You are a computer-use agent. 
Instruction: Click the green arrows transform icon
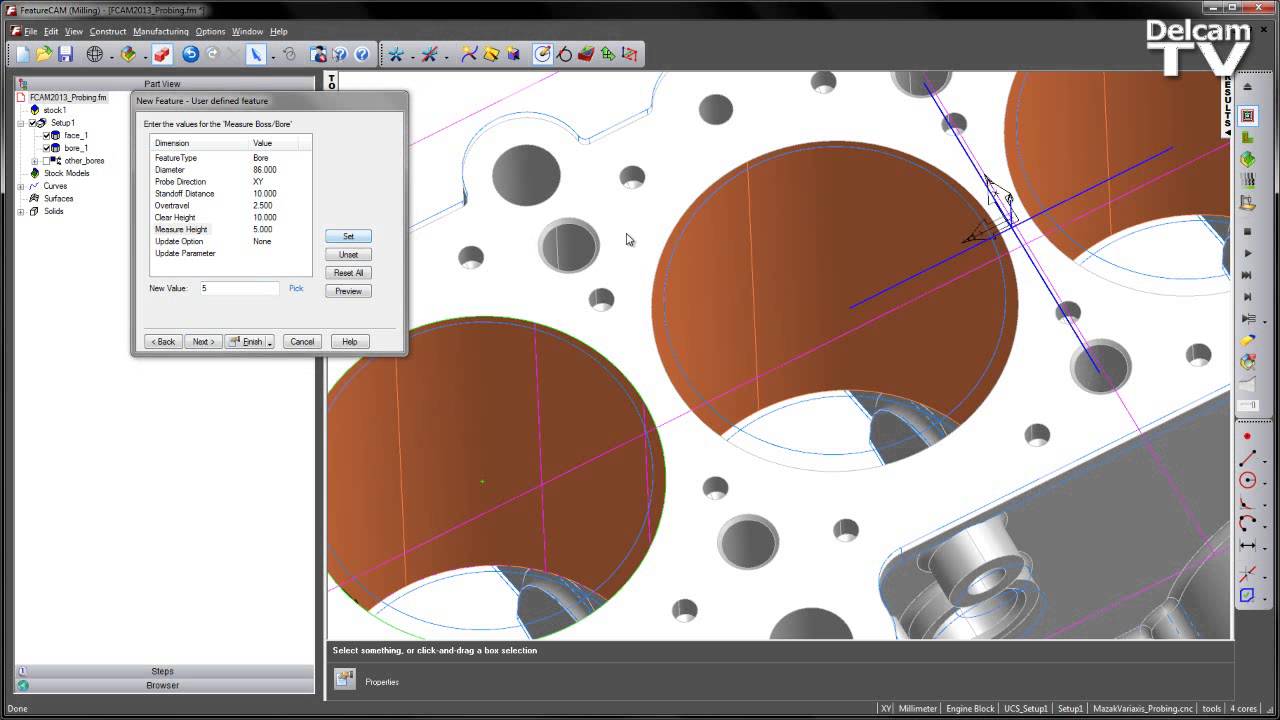point(608,54)
